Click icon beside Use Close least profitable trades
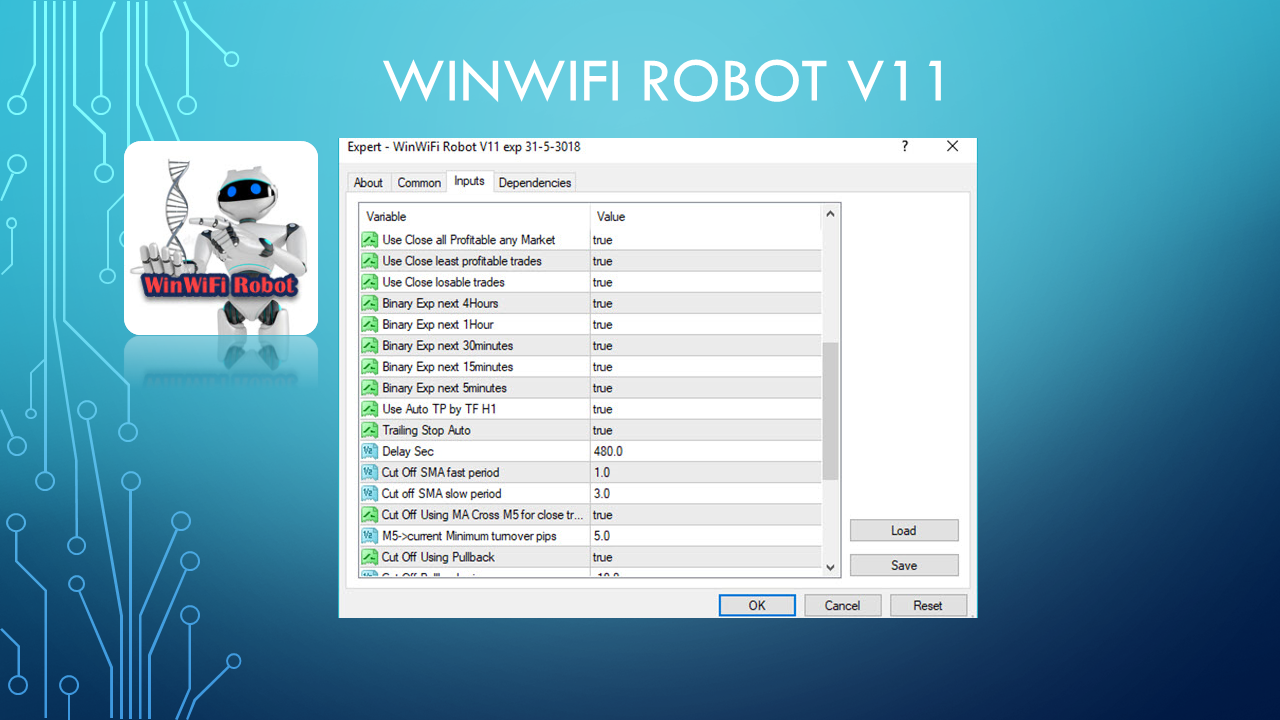Image resolution: width=1280 pixels, height=720 pixels. pyautogui.click(x=370, y=261)
